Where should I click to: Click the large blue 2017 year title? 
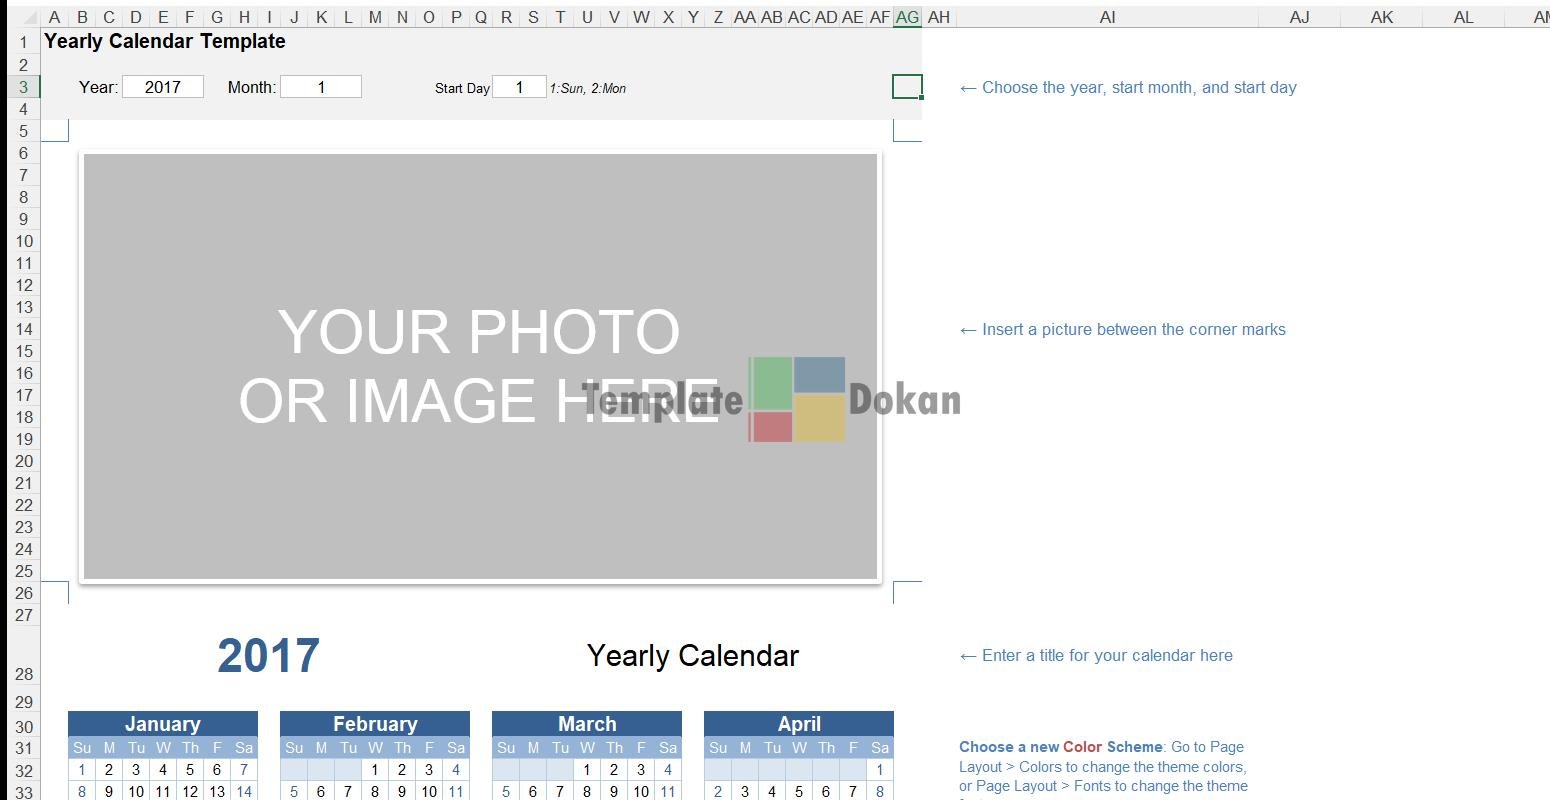pos(268,656)
